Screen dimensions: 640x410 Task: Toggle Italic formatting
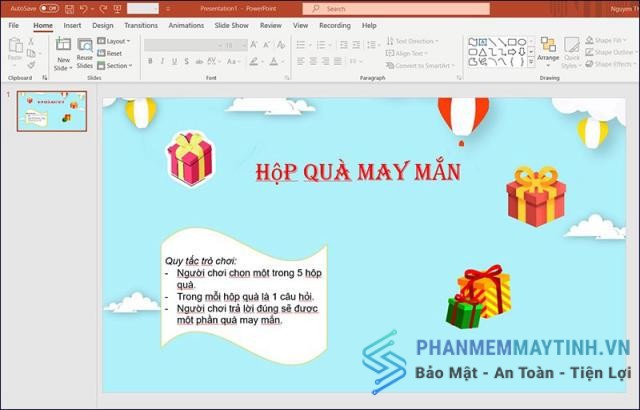(x=162, y=62)
